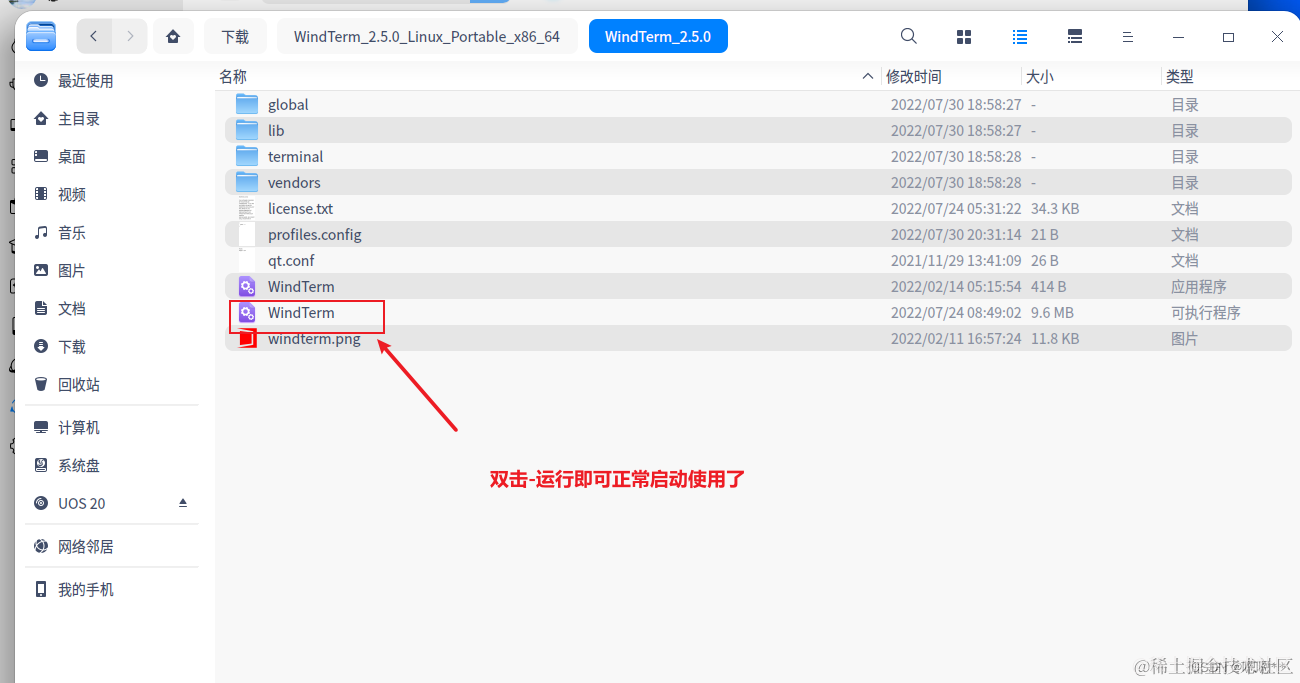Switch to icon grid view
Viewport: 1300px width, 683px height.
964,37
